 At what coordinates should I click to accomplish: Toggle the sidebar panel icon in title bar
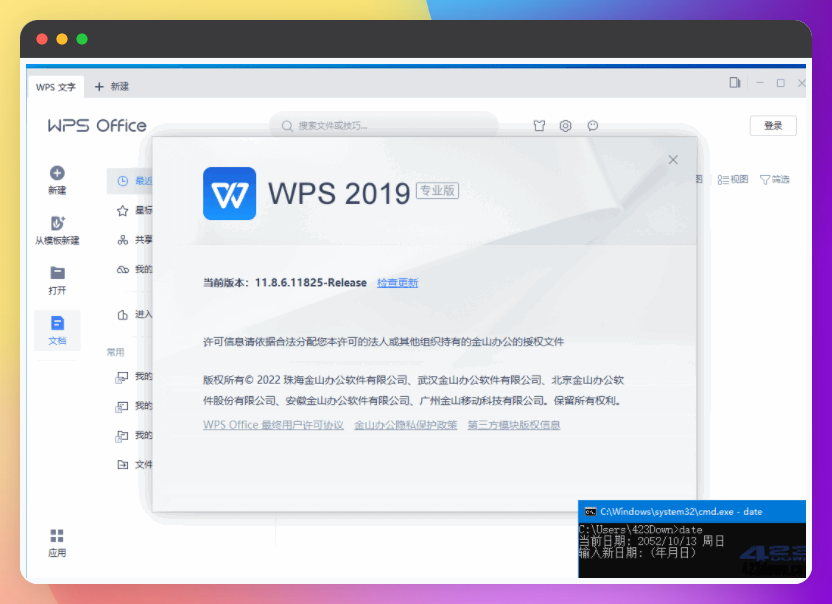(735, 83)
